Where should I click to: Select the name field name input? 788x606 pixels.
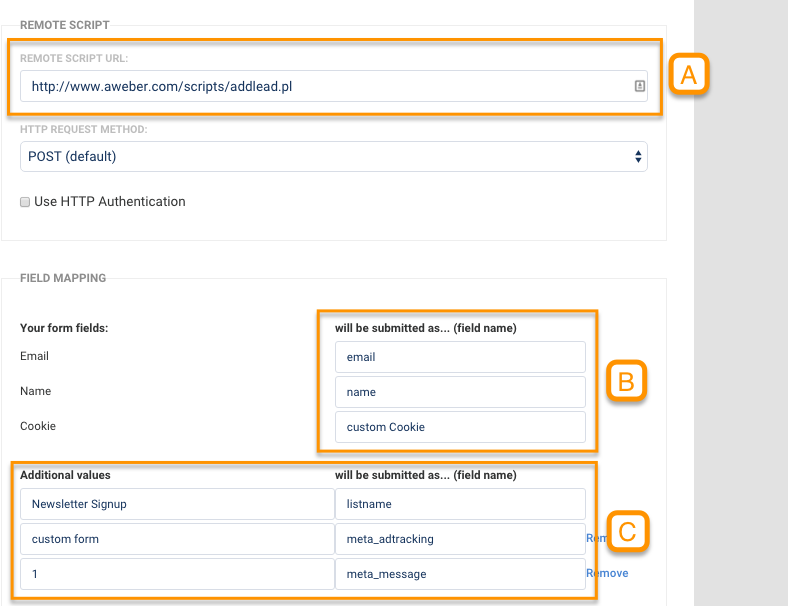[460, 392]
